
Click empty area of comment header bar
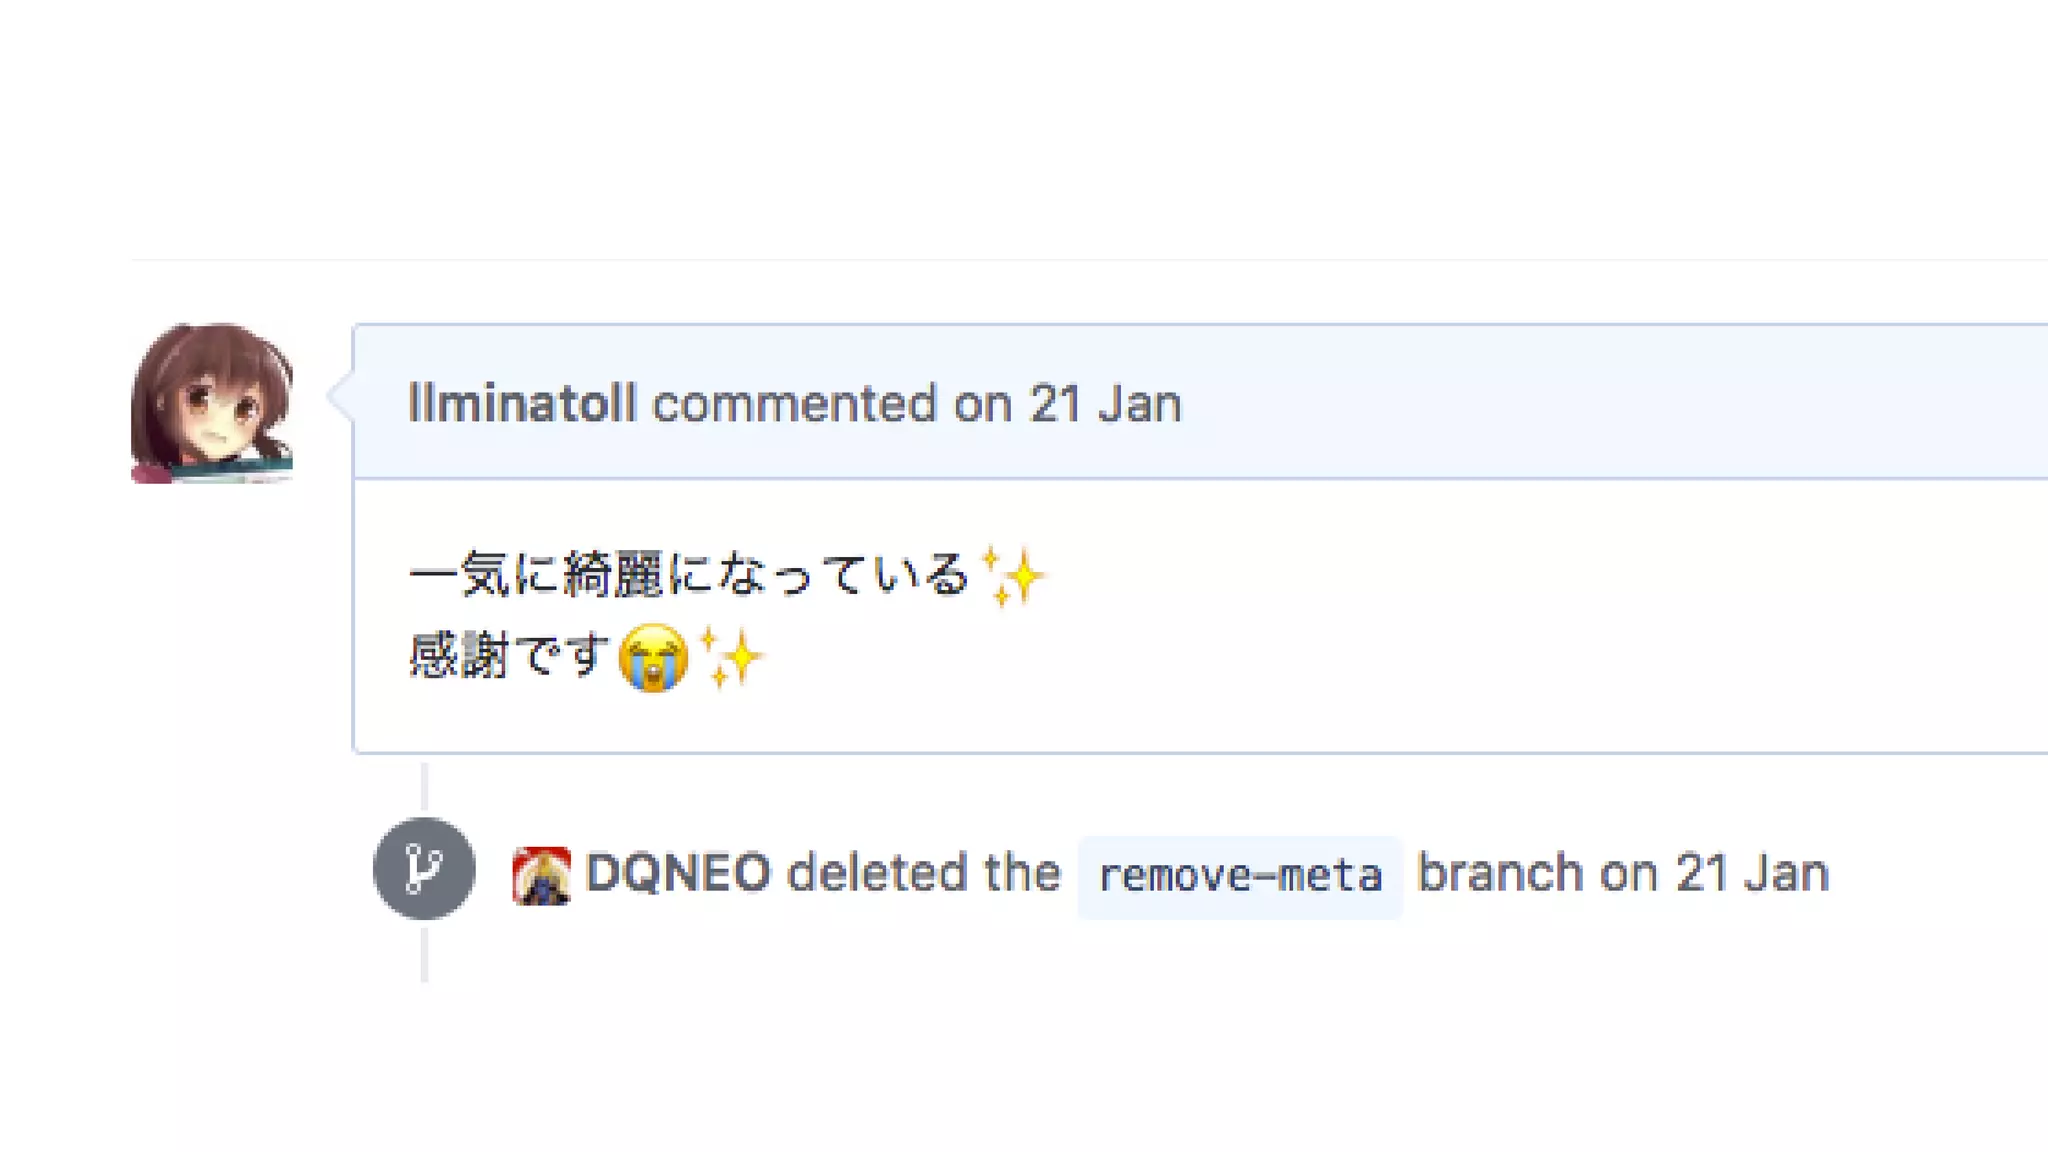[1600, 403]
